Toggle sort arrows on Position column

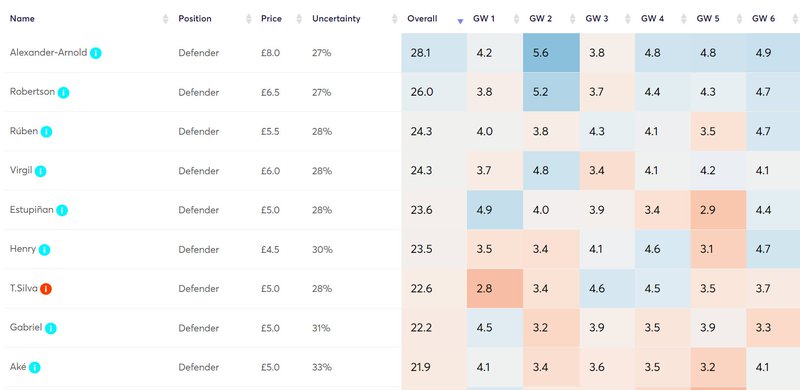coord(249,19)
